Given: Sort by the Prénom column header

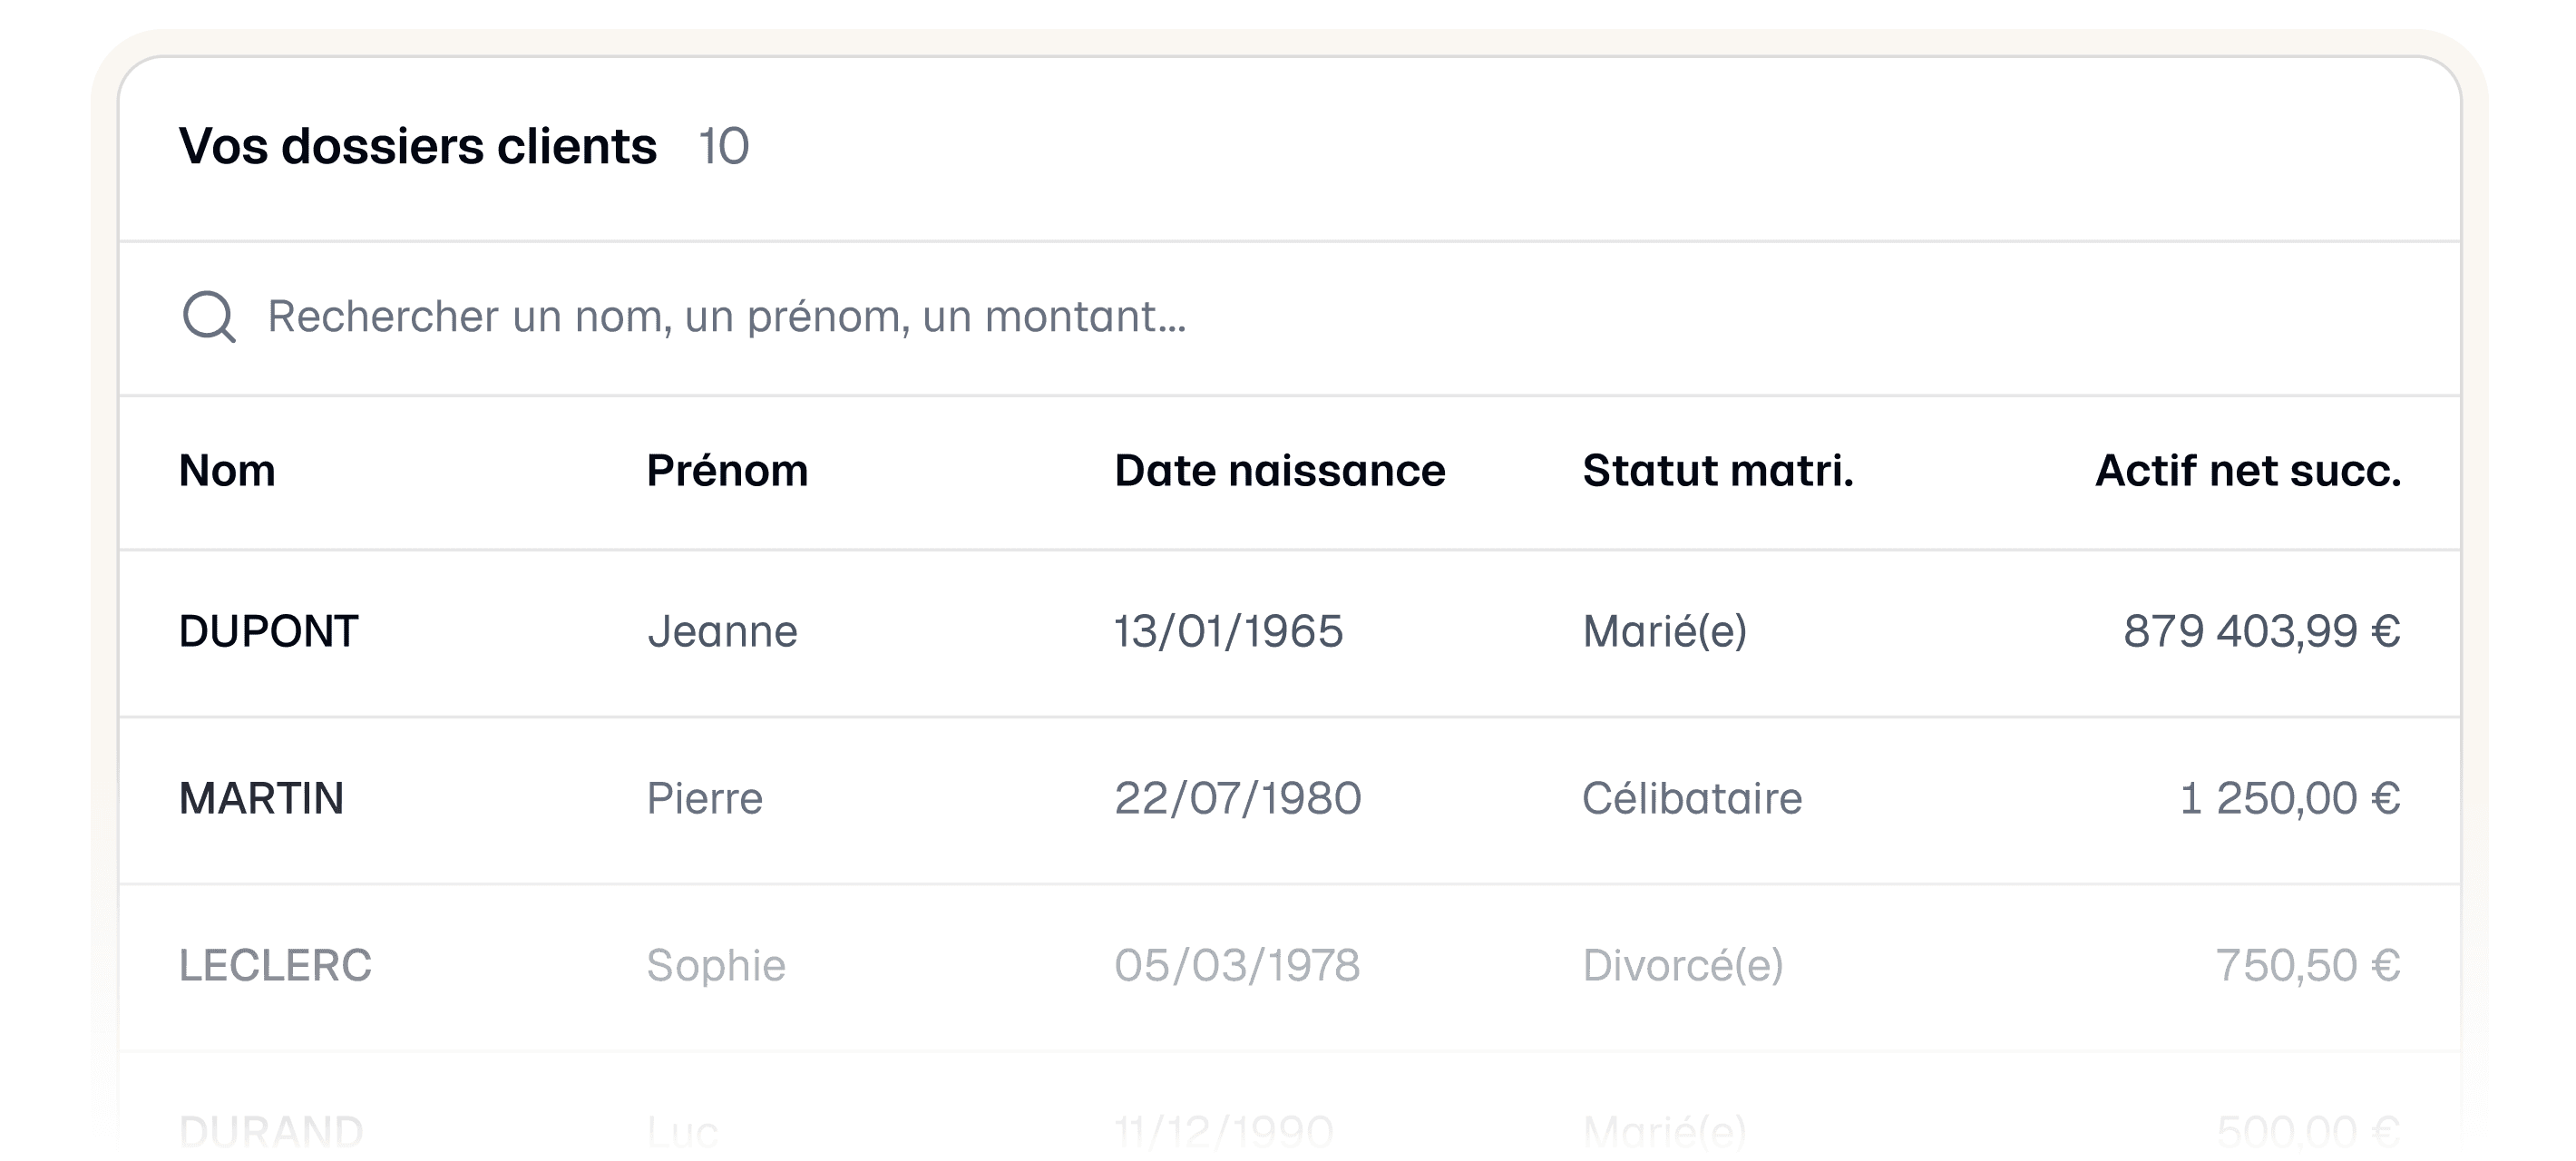Looking at the screenshot, I should (x=727, y=471).
